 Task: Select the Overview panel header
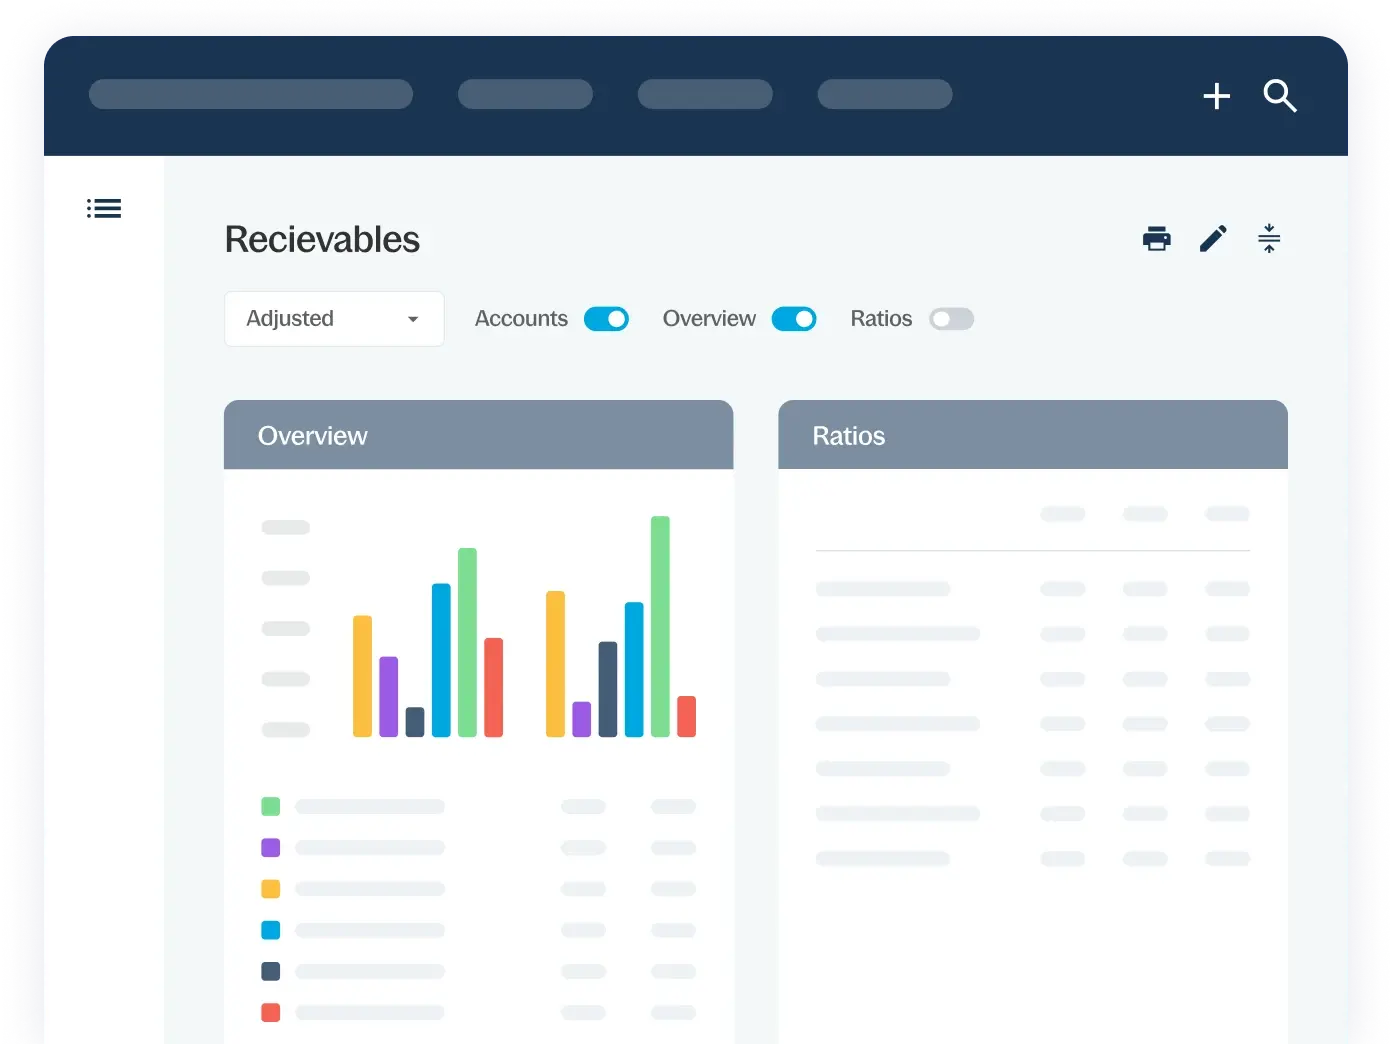pyautogui.click(x=478, y=435)
